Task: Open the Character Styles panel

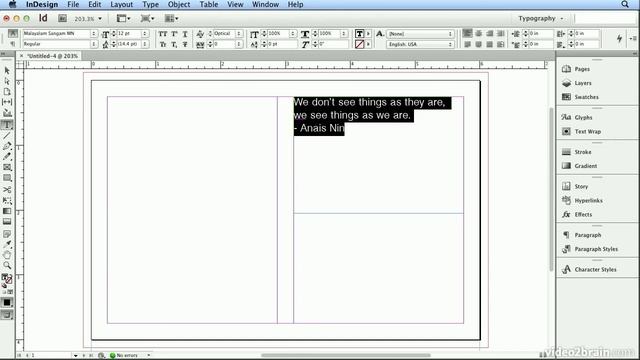Action: point(597,269)
